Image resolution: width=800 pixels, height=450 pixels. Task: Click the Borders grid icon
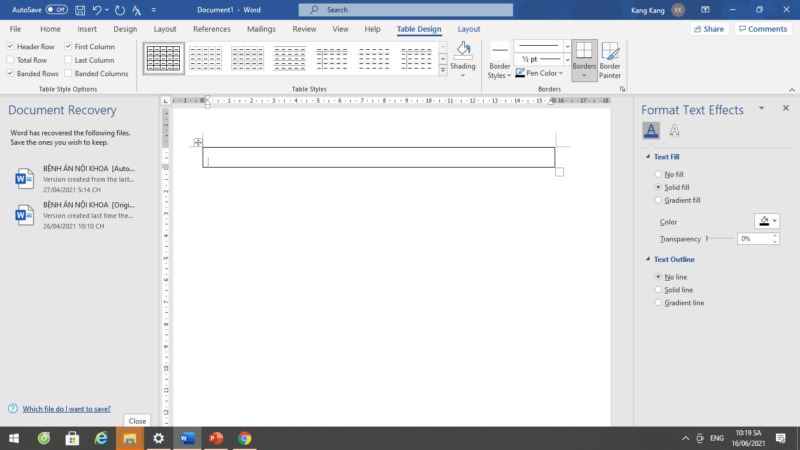pyautogui.click(x=584, y=51)
